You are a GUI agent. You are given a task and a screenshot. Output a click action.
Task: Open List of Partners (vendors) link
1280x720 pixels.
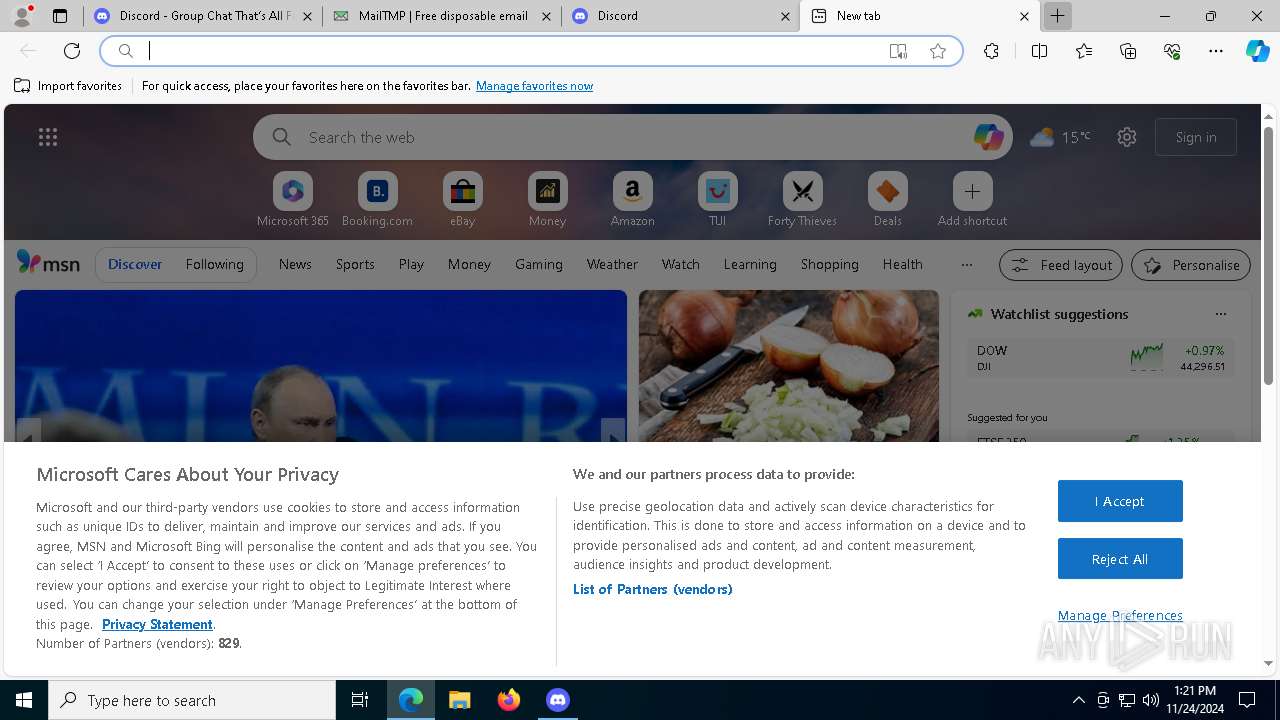[x=653, y=589]
